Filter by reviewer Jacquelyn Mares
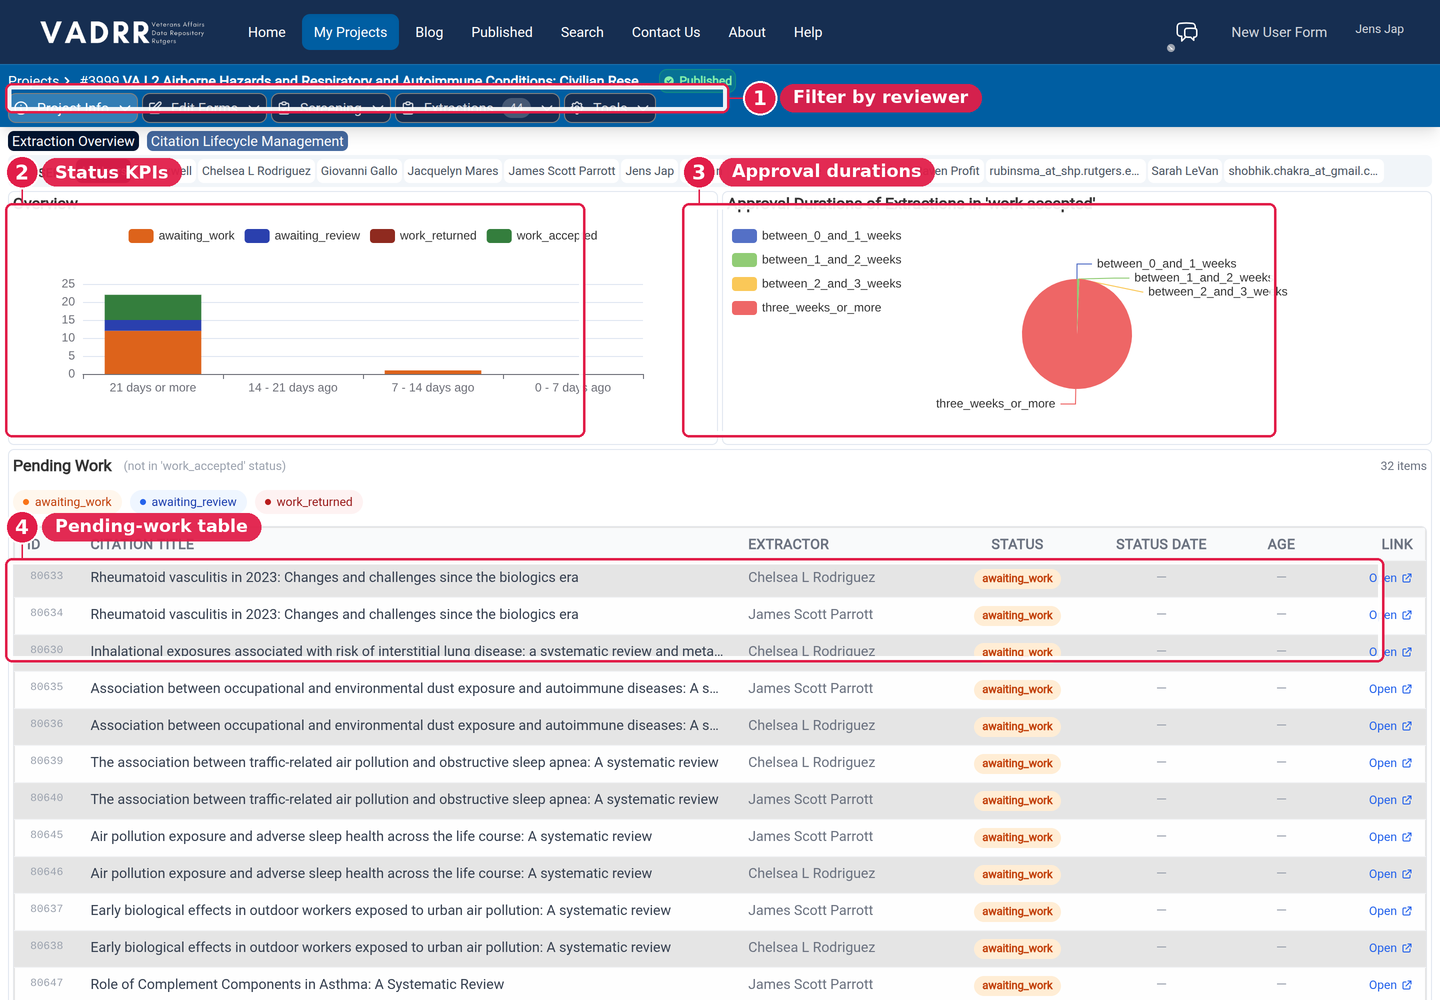 pyautogui.click(x=453, y=171)
